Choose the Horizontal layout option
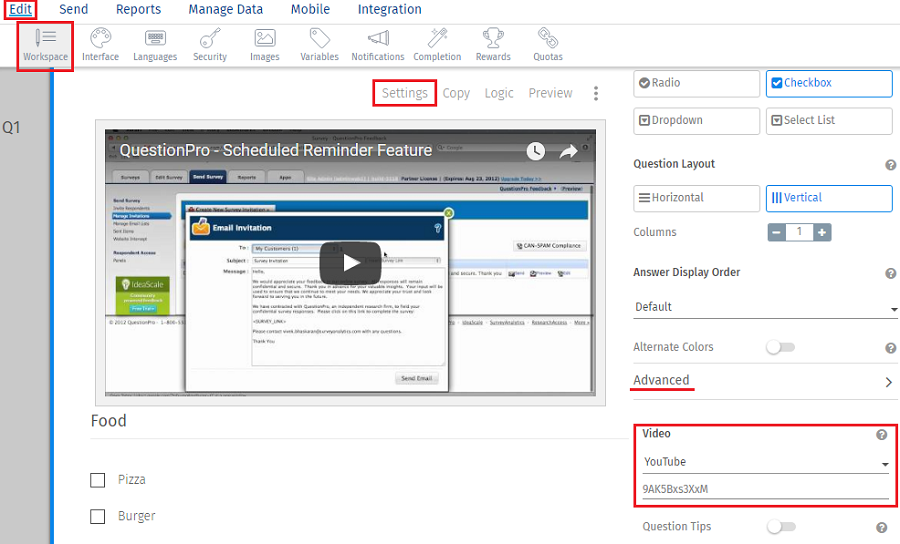 pyautogui.click(x=696, y=198)
